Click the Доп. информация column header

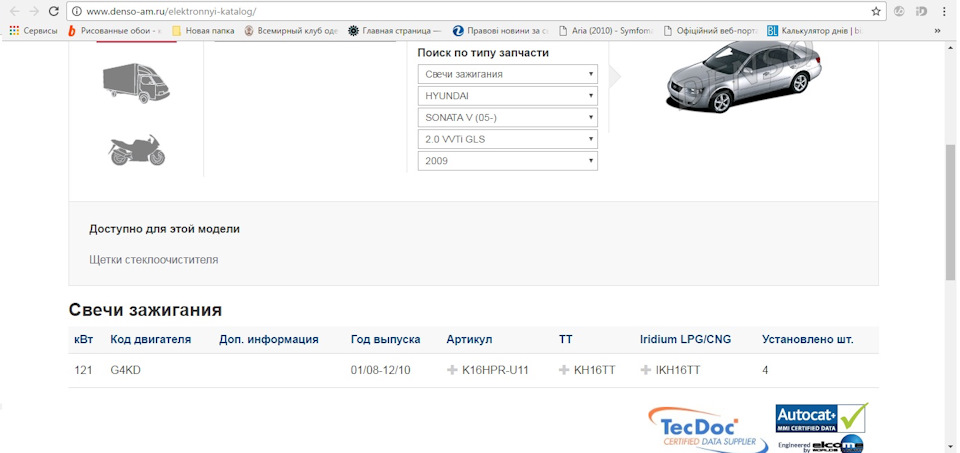coord(269,339)
